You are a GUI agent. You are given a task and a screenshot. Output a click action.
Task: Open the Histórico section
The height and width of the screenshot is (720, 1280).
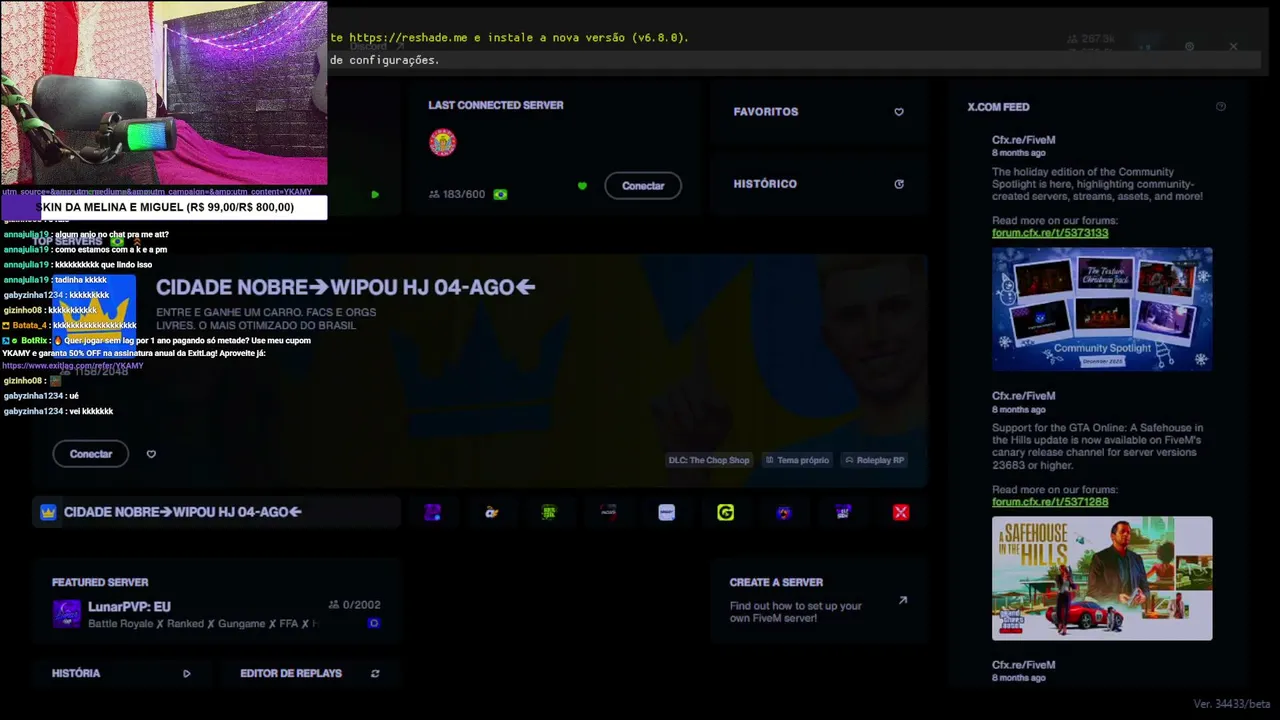pyautogui.click(x=819, y=184)
